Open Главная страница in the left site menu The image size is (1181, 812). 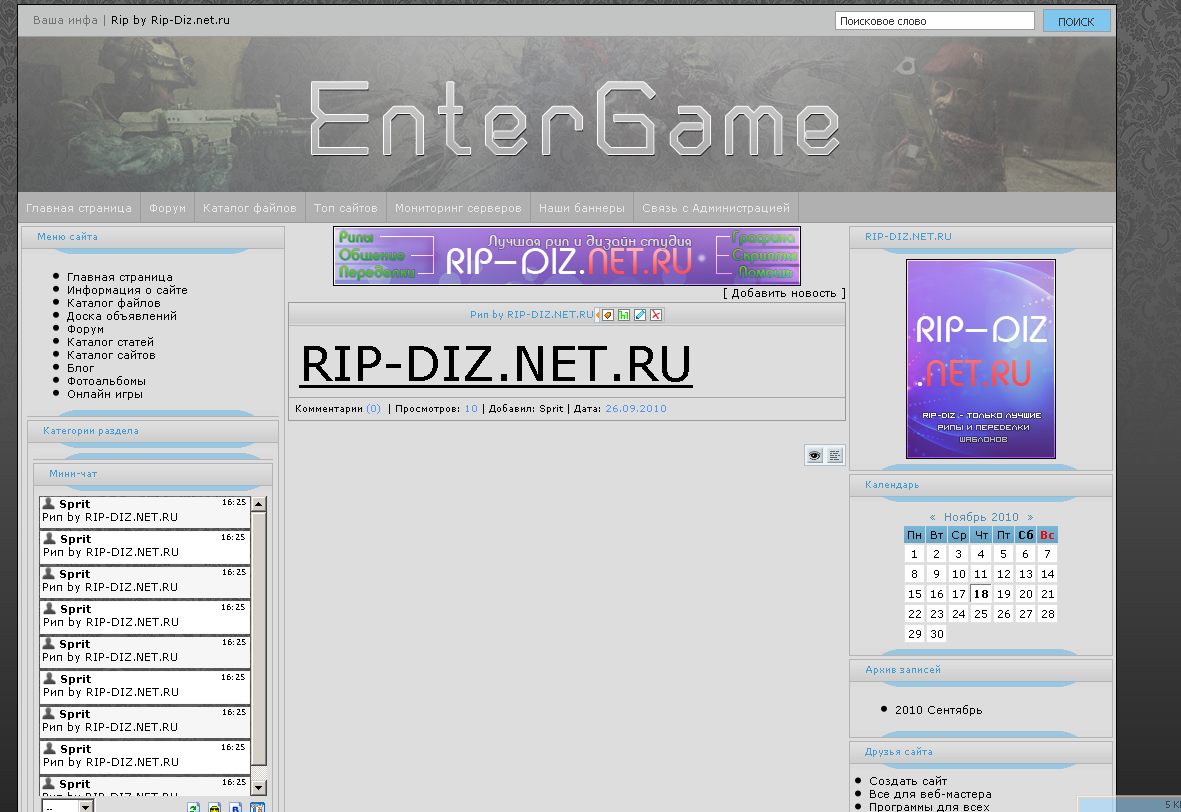tap(120, 277)
